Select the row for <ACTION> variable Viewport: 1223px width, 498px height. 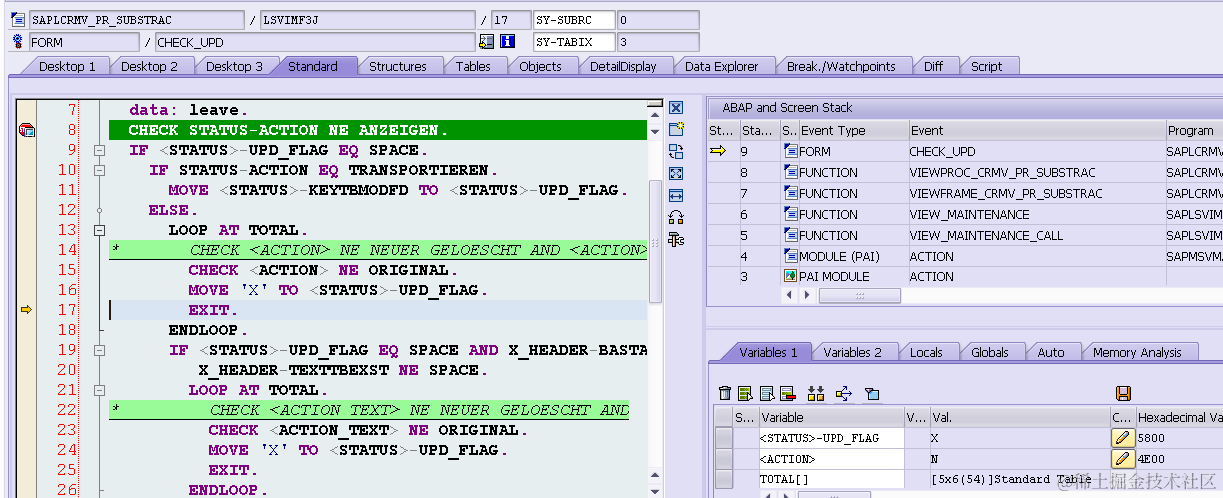coord(724,459)
